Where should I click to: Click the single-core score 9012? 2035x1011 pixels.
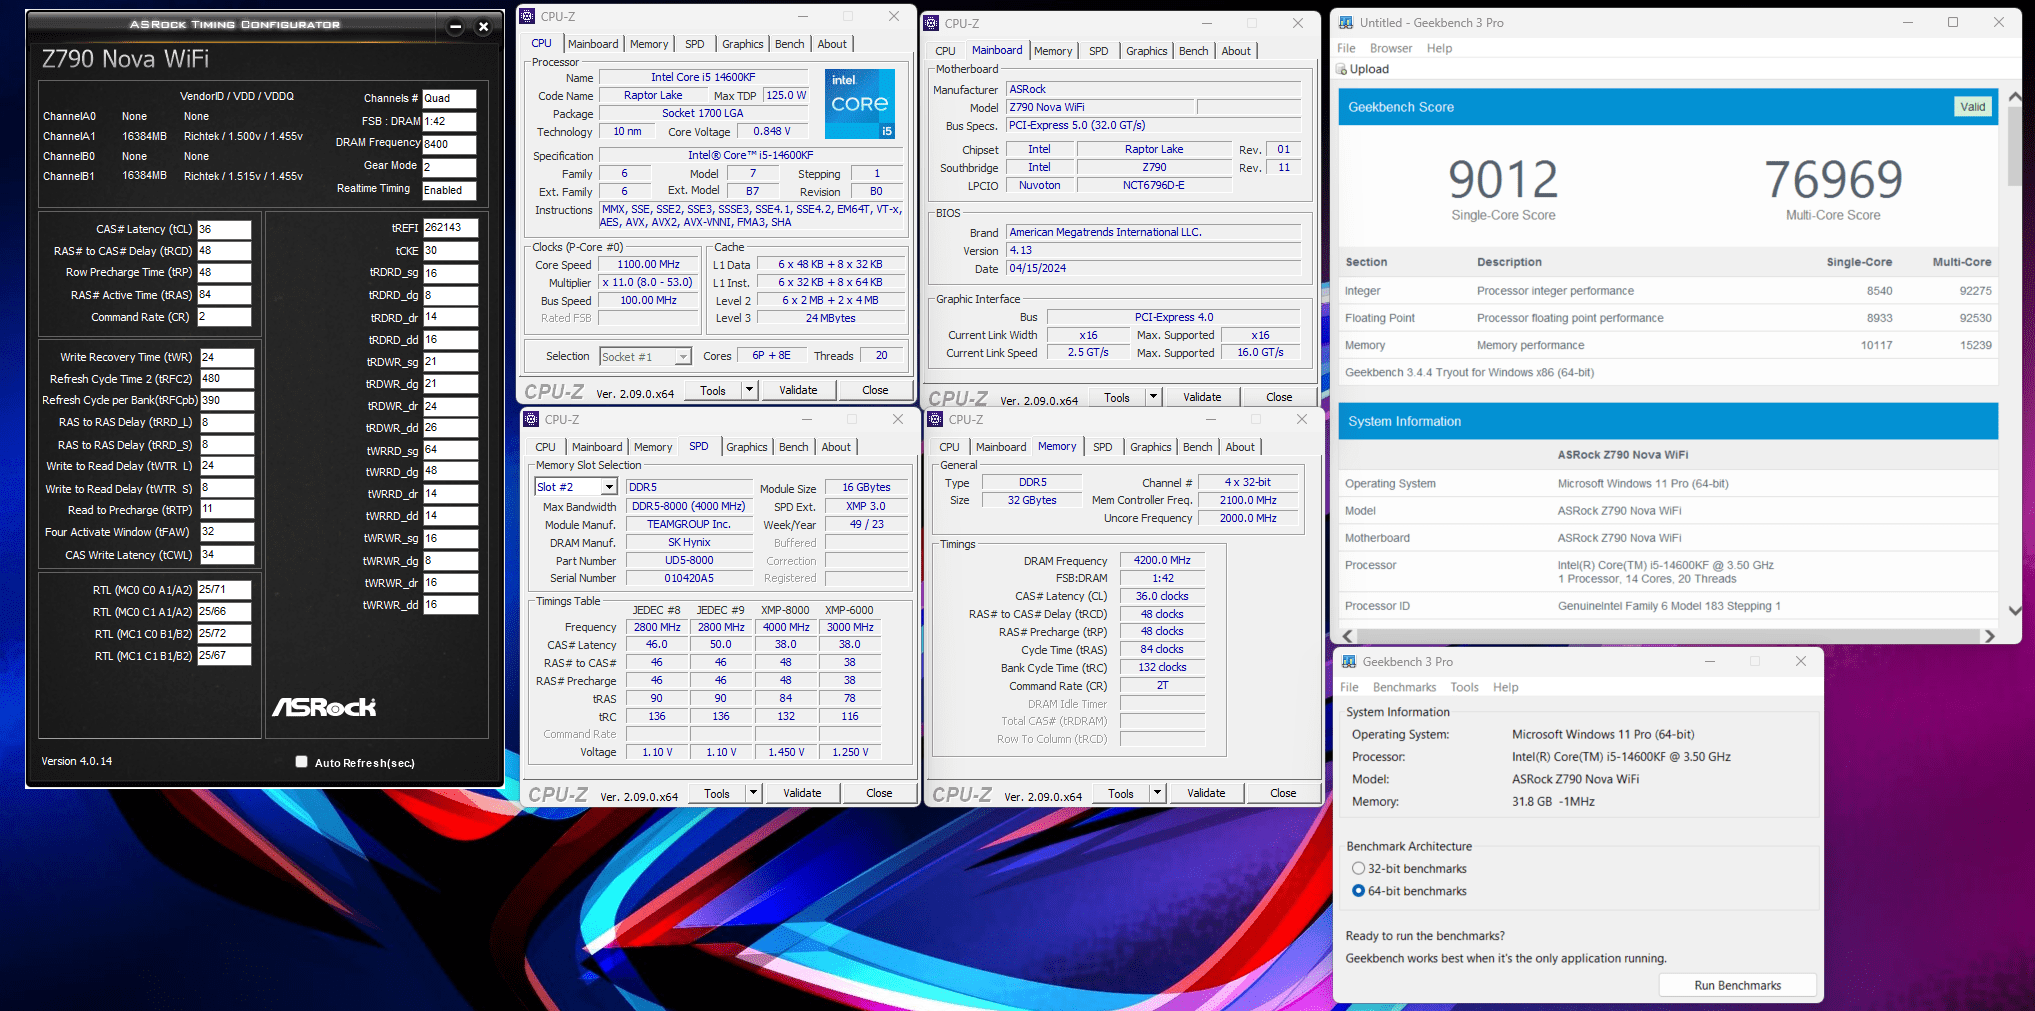coord(1503,180)
